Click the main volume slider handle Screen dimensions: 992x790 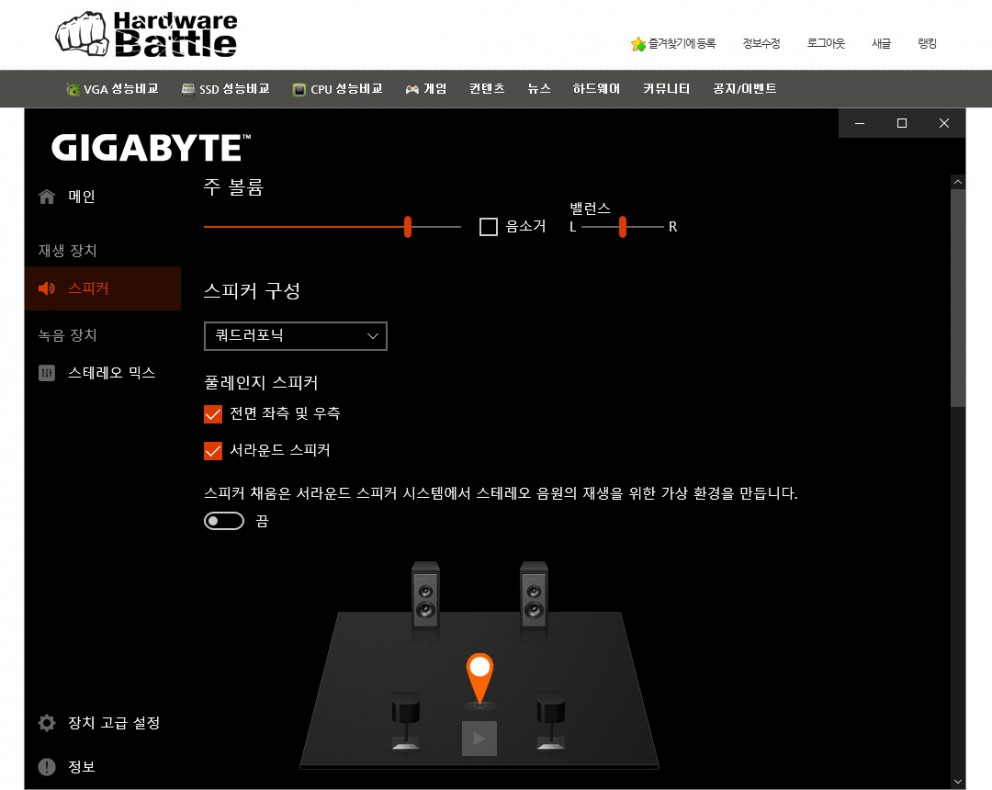point(408,226)
